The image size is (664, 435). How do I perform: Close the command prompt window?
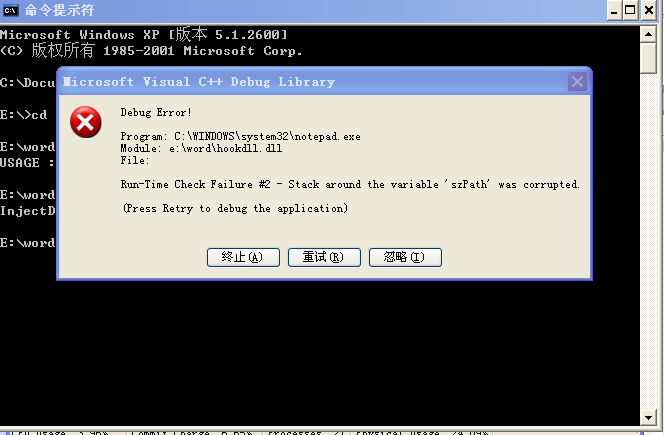pyautogui.click(x=649, y=10)
